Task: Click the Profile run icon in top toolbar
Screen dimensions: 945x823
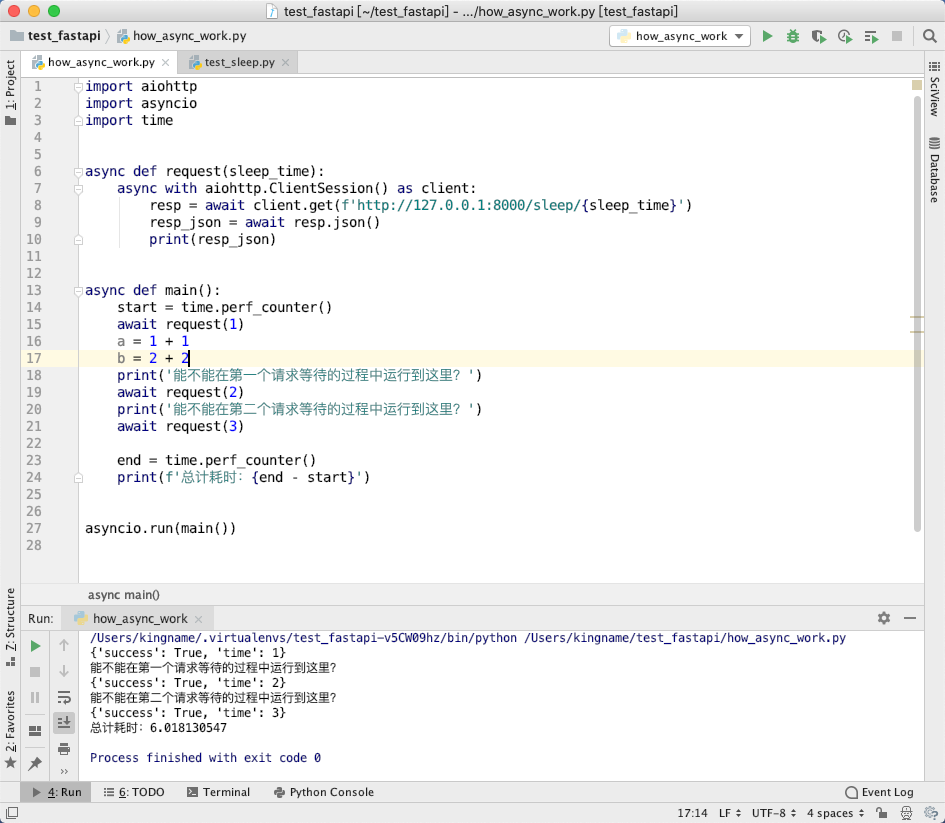Action: click(x=845, y=37)
